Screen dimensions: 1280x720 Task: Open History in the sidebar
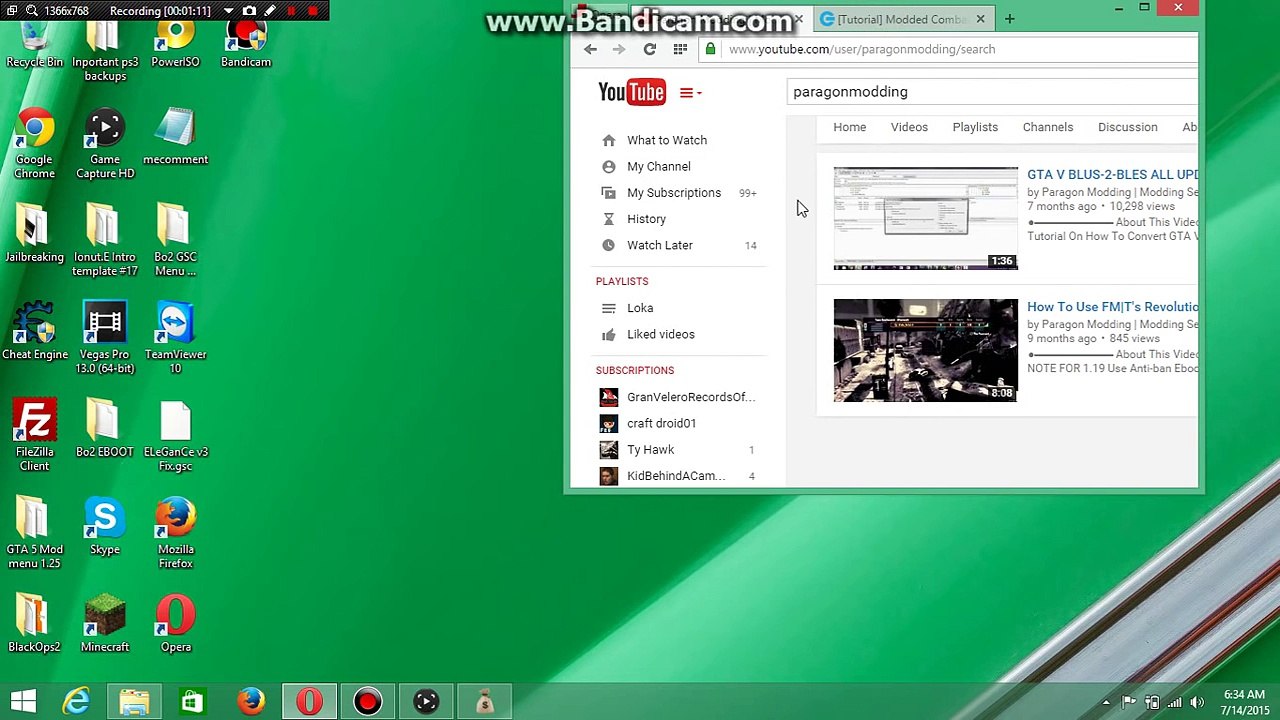click(x=646, y=219)
